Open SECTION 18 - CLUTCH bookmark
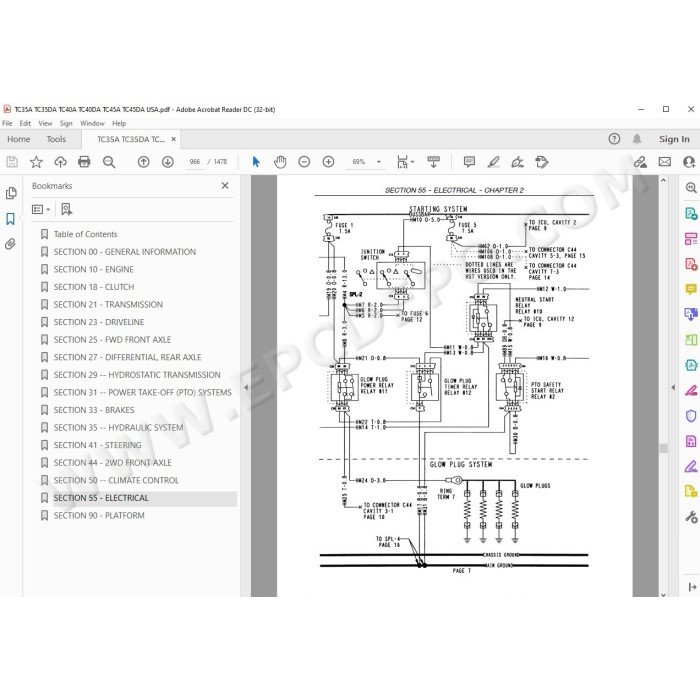 coord(94,287)
